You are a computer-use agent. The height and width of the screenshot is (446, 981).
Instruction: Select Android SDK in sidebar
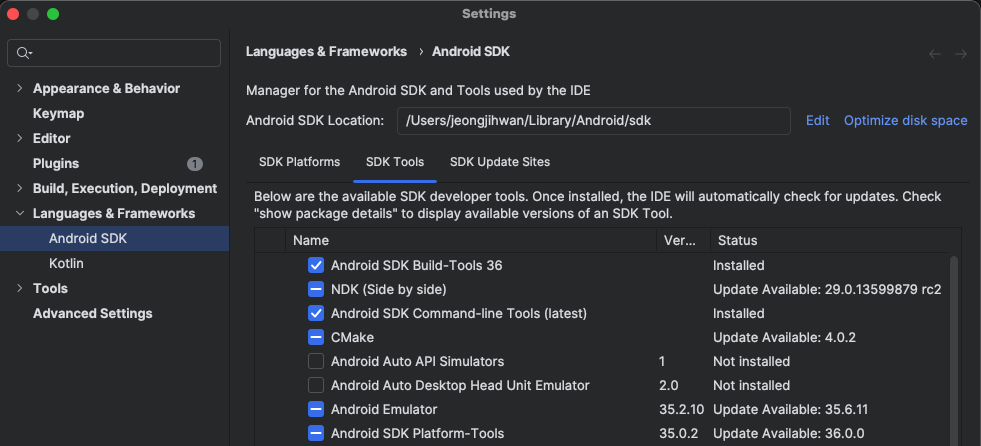click(x=114, y=238)
